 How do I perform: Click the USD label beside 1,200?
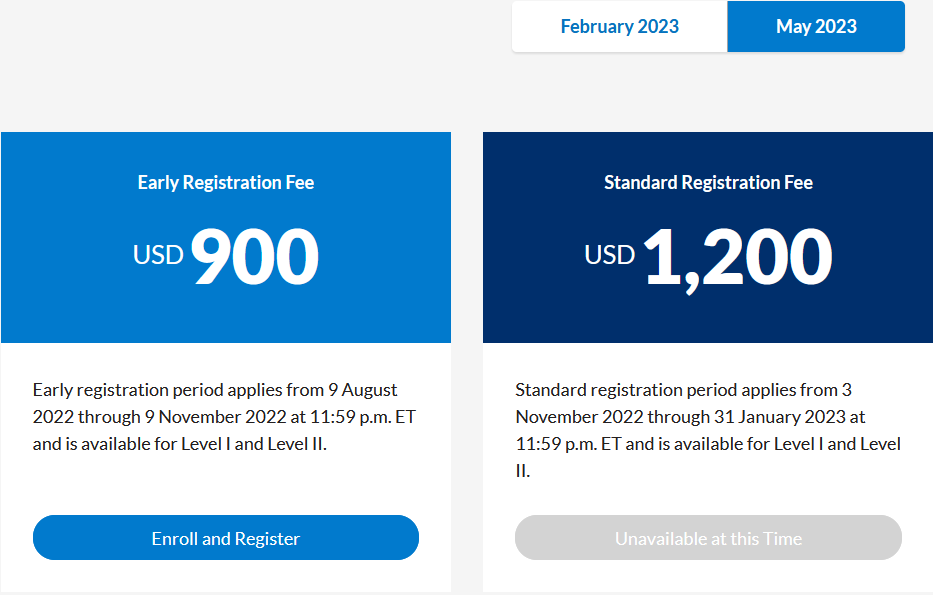coord(610,255)
